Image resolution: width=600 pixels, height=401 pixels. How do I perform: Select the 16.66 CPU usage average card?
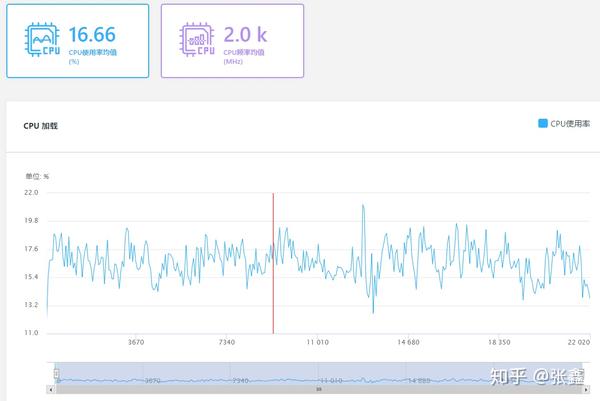click(x=78, y=41)
